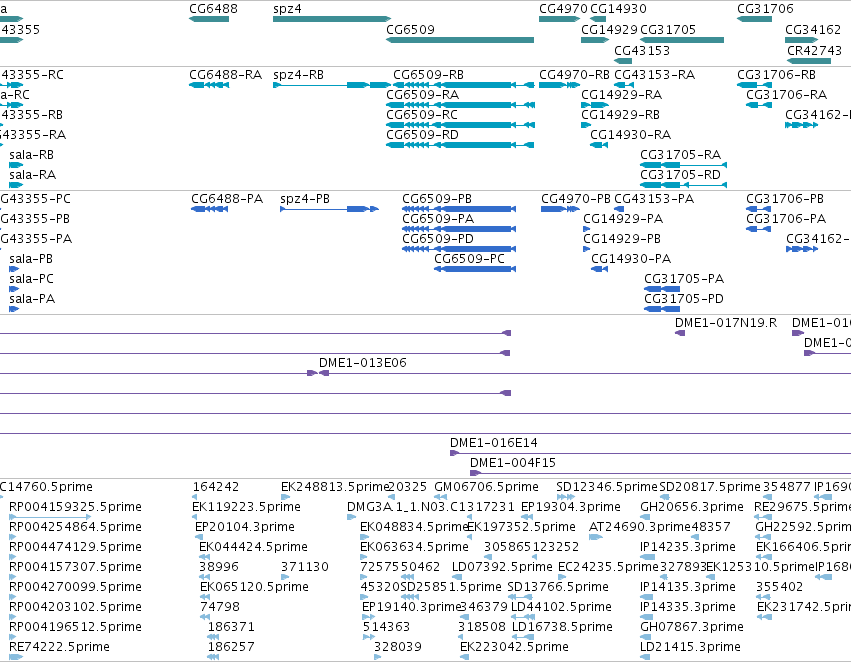Click protein CG43153-PA

coord(654,199)
